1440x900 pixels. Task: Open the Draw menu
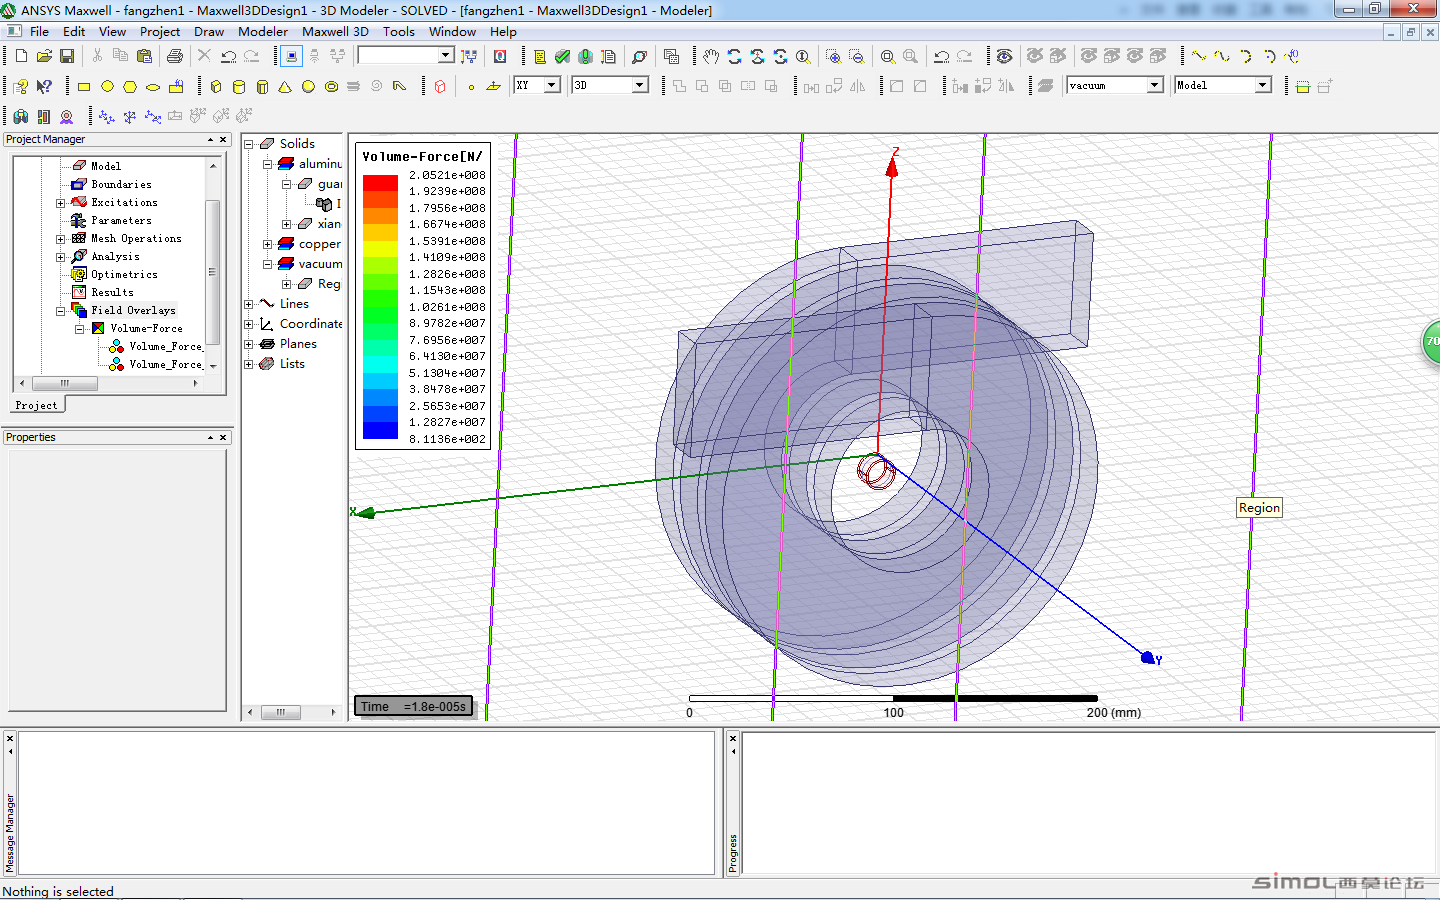click(x=209, y=31)
